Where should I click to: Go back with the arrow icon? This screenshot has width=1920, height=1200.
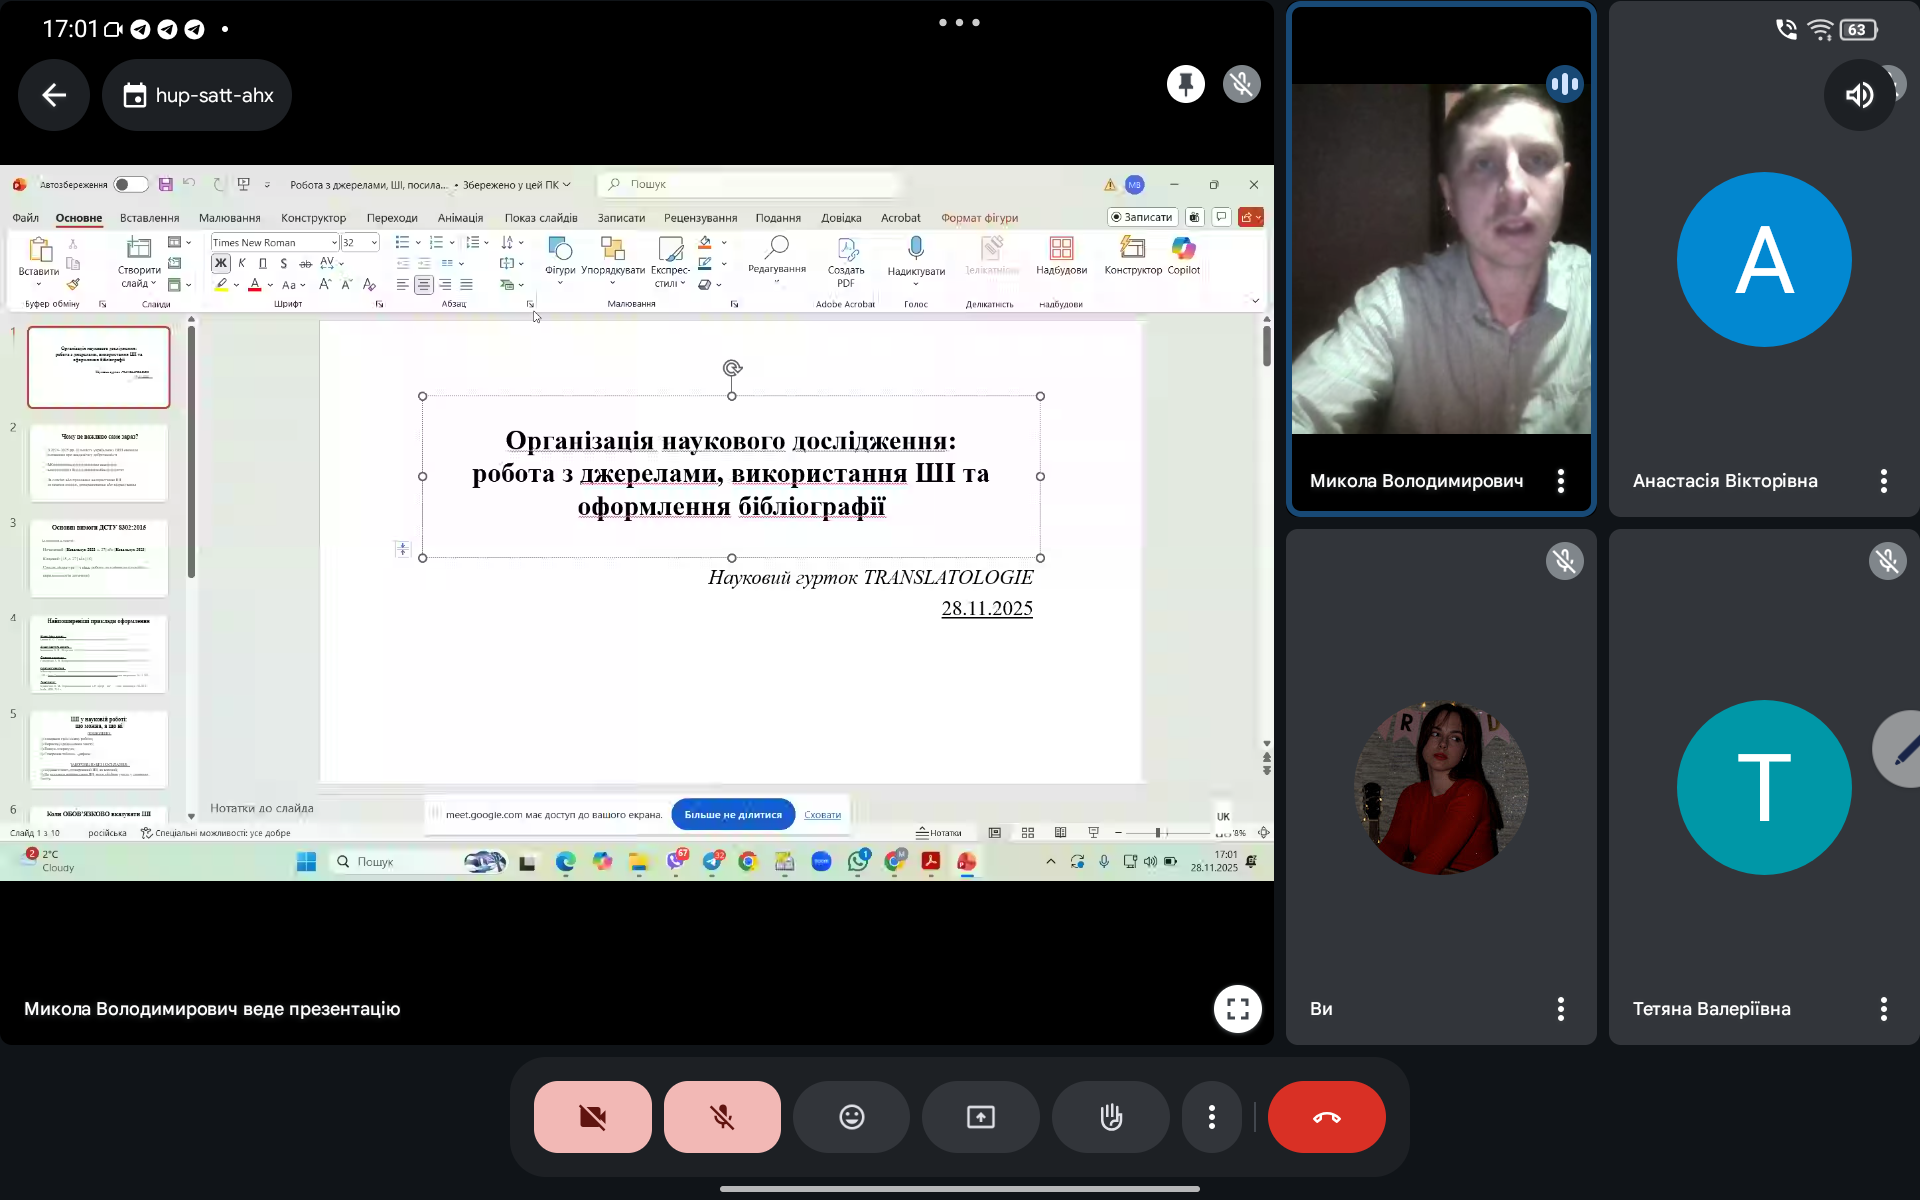(x=54, y=95)
